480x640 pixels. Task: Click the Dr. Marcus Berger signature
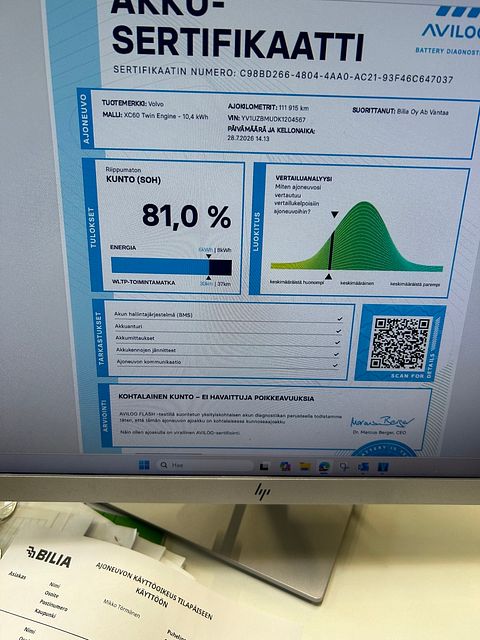[x=382, y=422]
